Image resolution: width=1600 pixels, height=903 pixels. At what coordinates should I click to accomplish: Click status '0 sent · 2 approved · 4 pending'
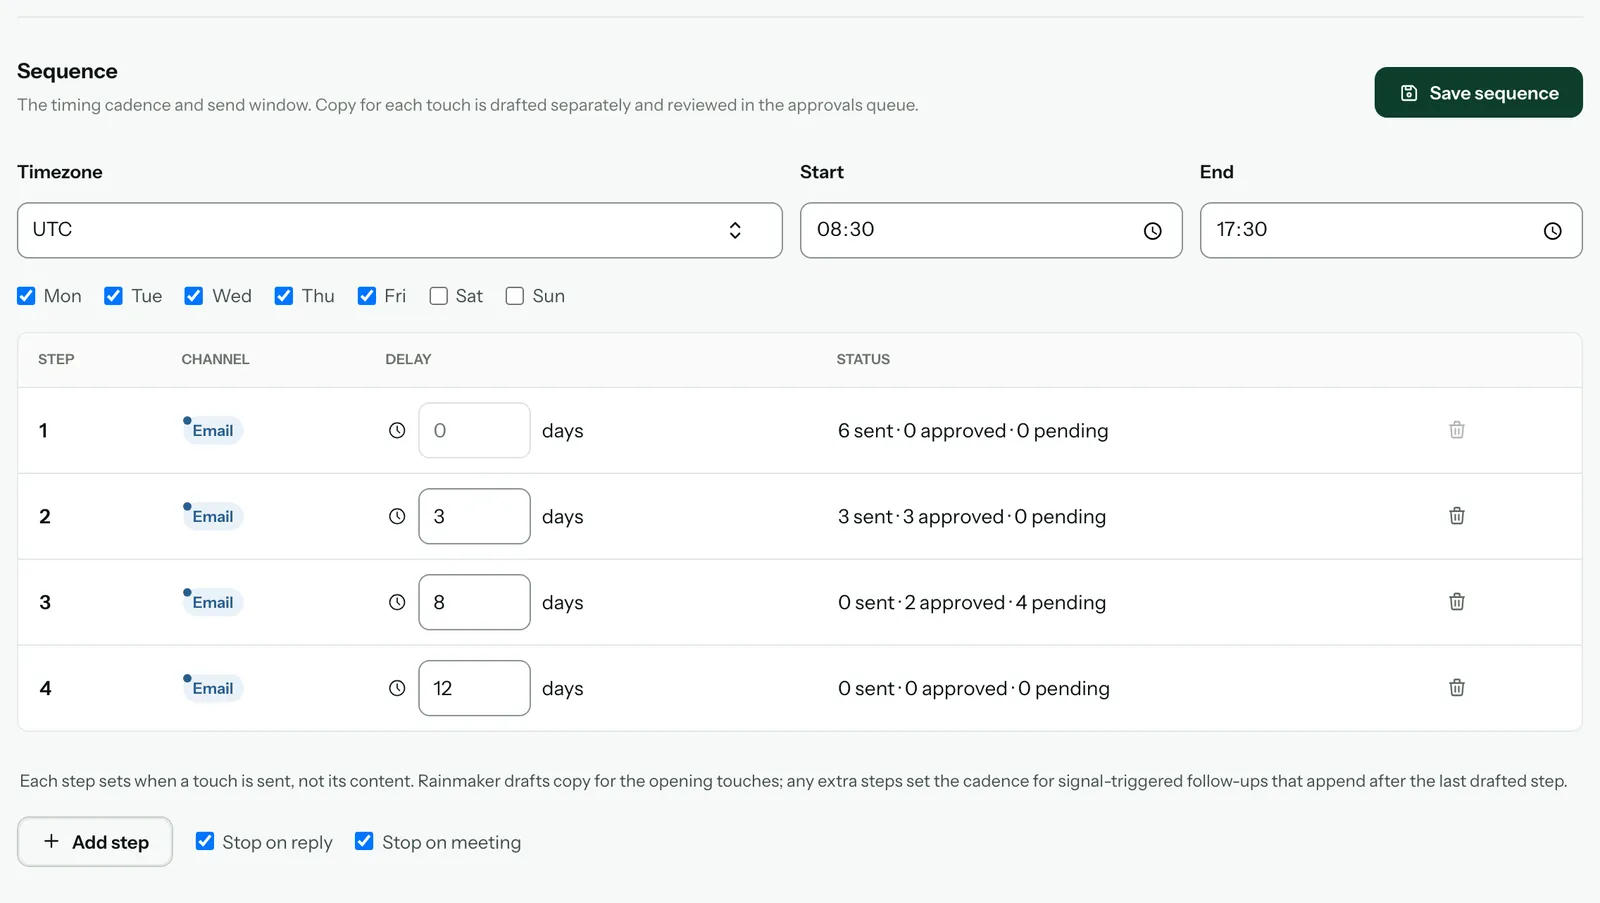972,603
